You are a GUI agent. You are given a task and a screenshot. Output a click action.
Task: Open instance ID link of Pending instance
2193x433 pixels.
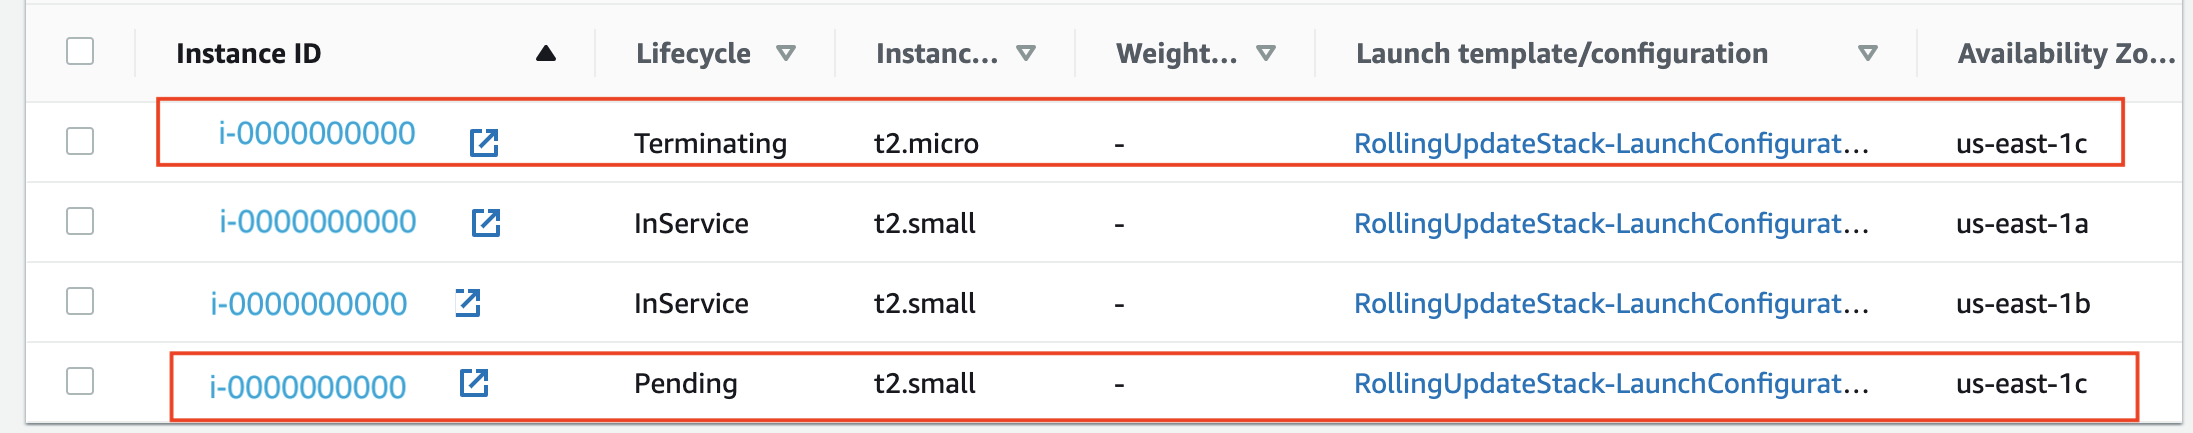pyautogui.click(x=308, y=386)
